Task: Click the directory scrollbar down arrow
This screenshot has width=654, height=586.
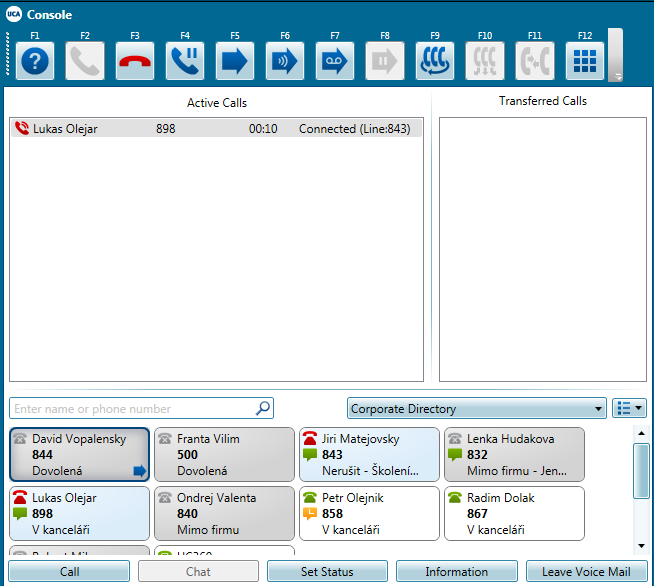Action: [641, 546]
